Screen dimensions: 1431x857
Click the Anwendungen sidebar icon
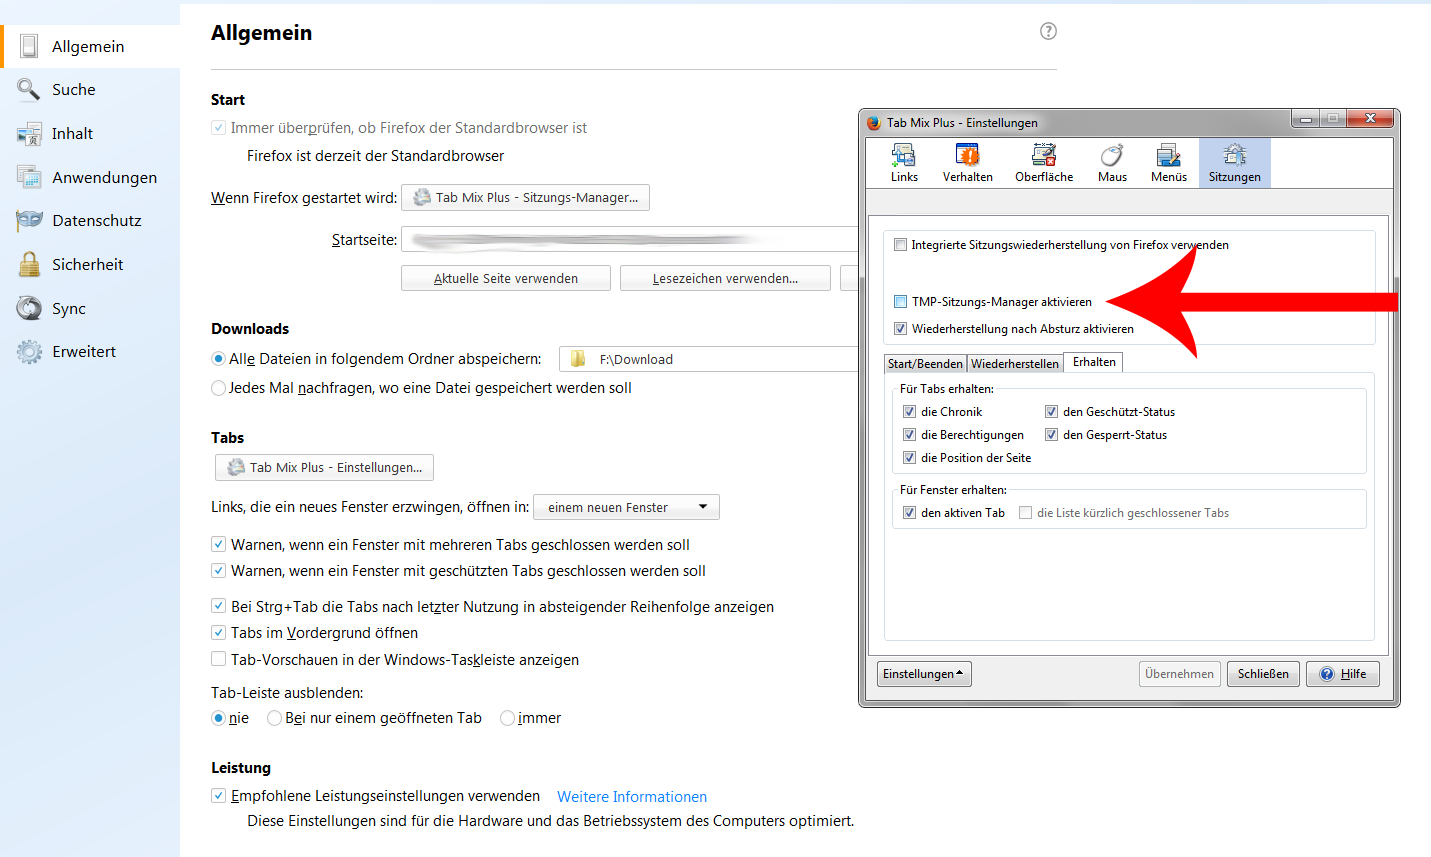29,177
